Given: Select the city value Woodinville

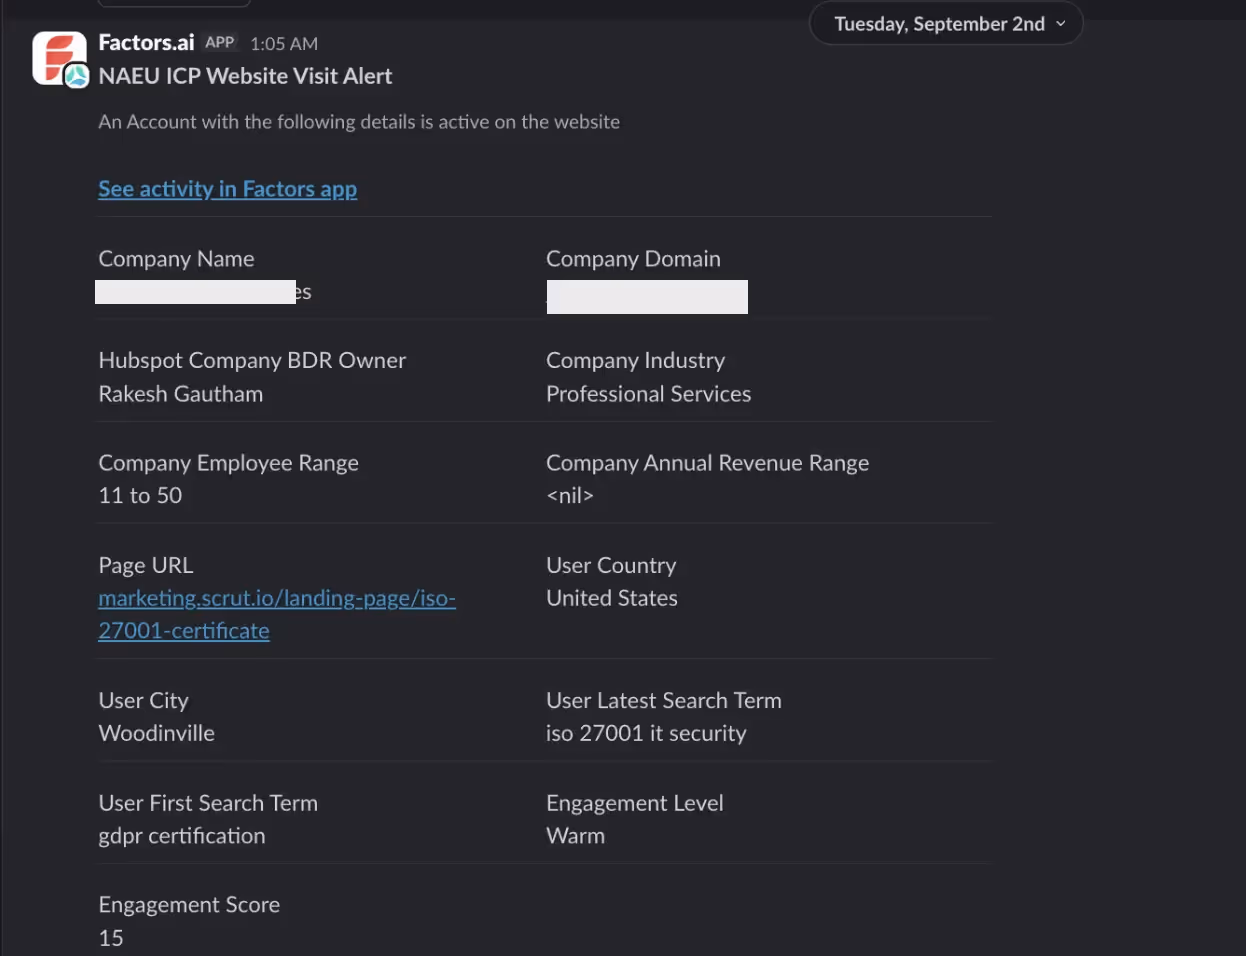Looking at the screenshot, I should point(156,733).
